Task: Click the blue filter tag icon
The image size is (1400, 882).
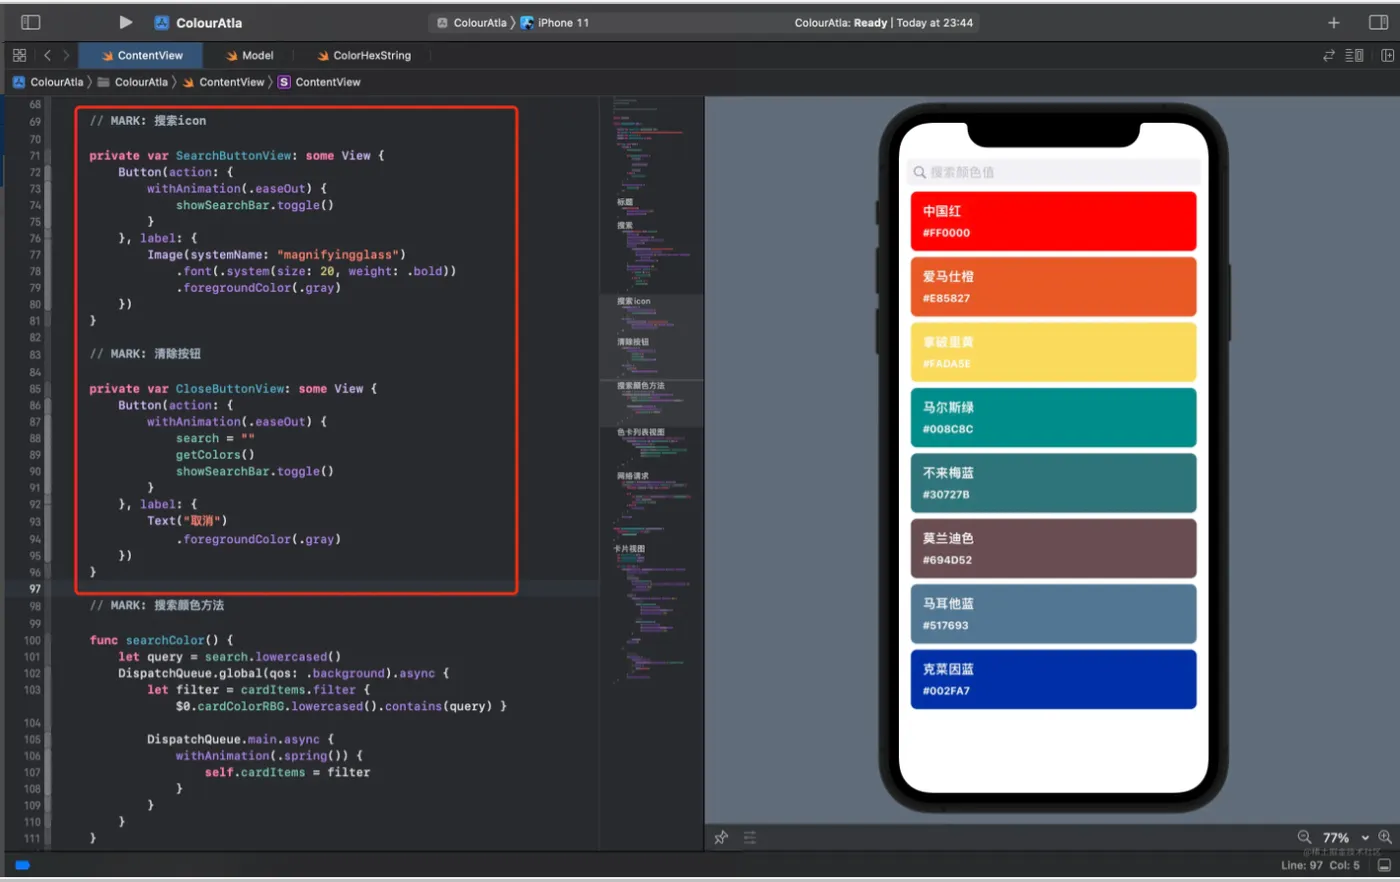Action: pos(22,865)
